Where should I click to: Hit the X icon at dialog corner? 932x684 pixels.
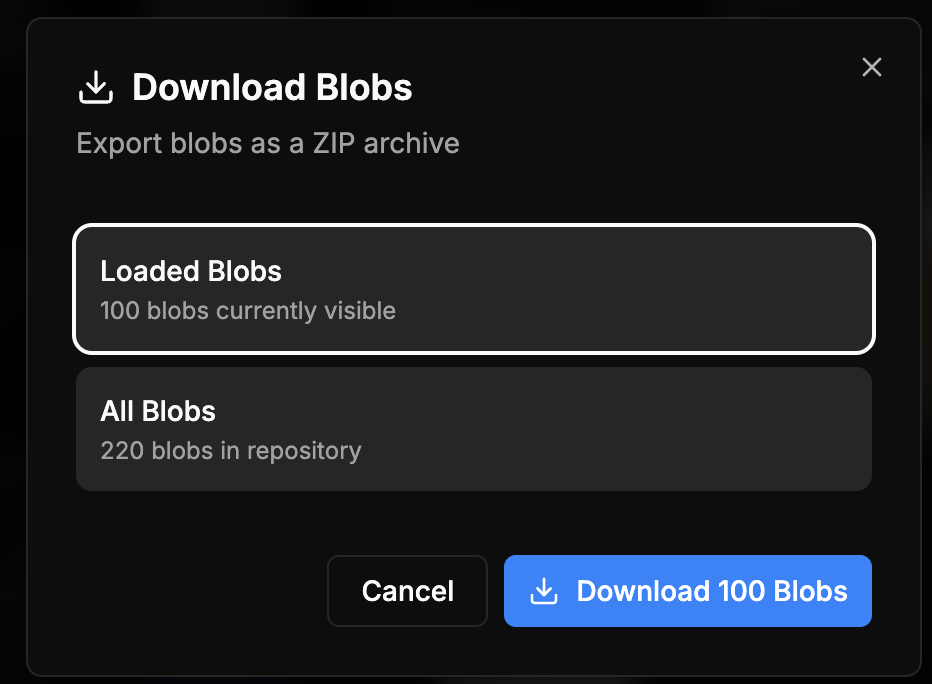coord(872,67)
